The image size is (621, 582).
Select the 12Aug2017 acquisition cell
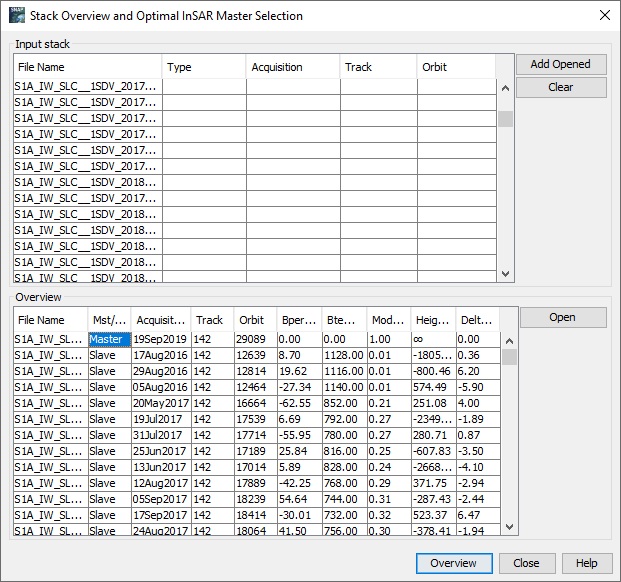[x=161, y=483]
